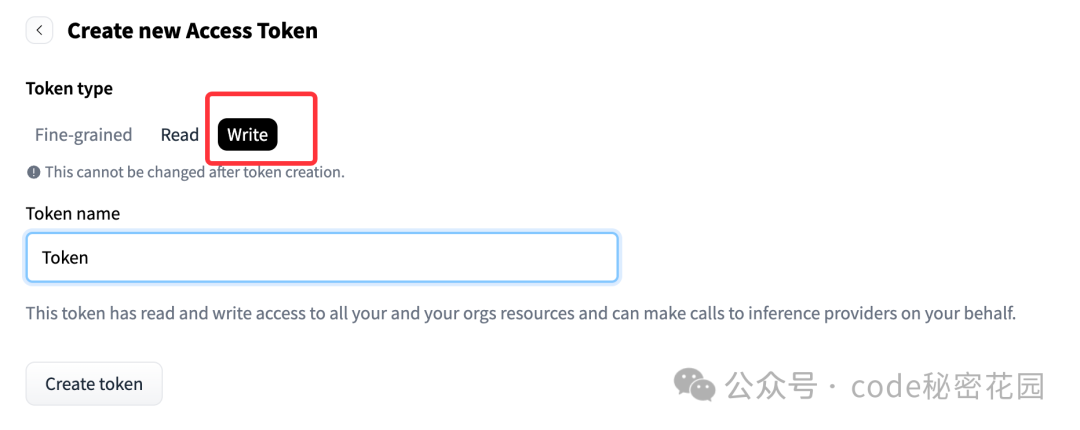
Task: Click the "Token name" field label
Action: [x=73, y=213]
